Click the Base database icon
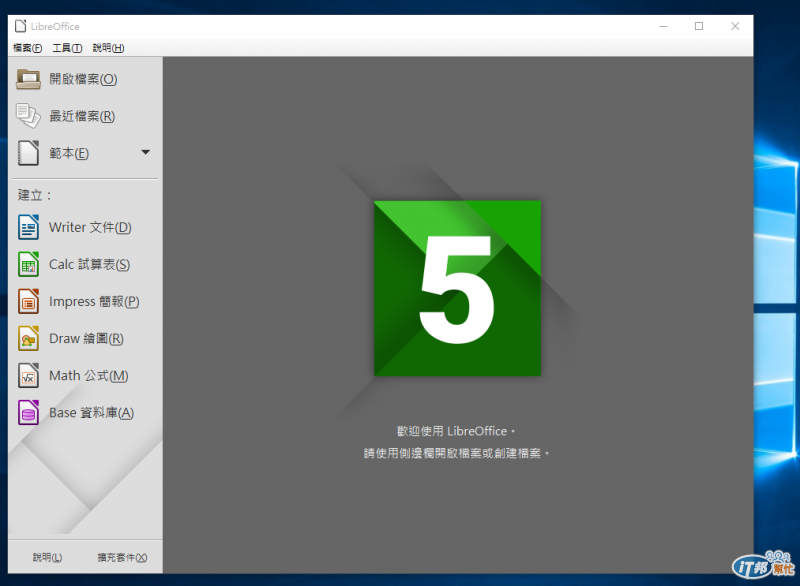The image size is (800, 586). (28, 413)
